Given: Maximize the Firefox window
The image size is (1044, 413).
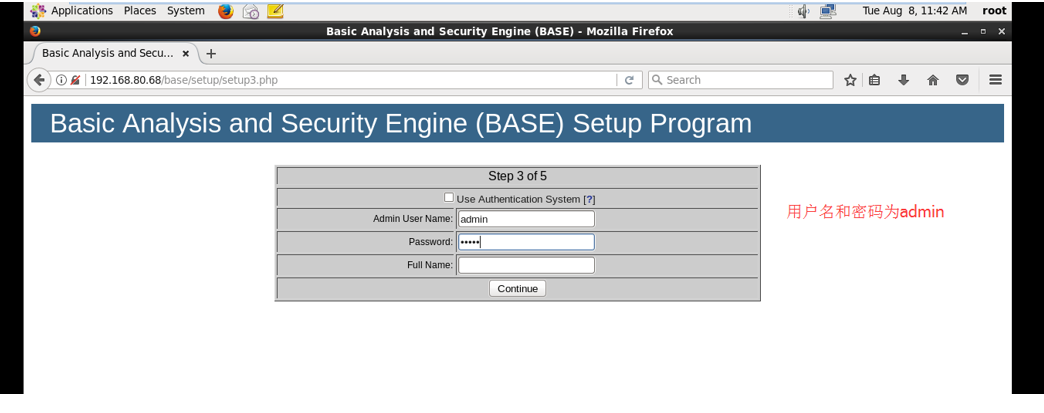Looking at the screenshot, I should 983,31.
